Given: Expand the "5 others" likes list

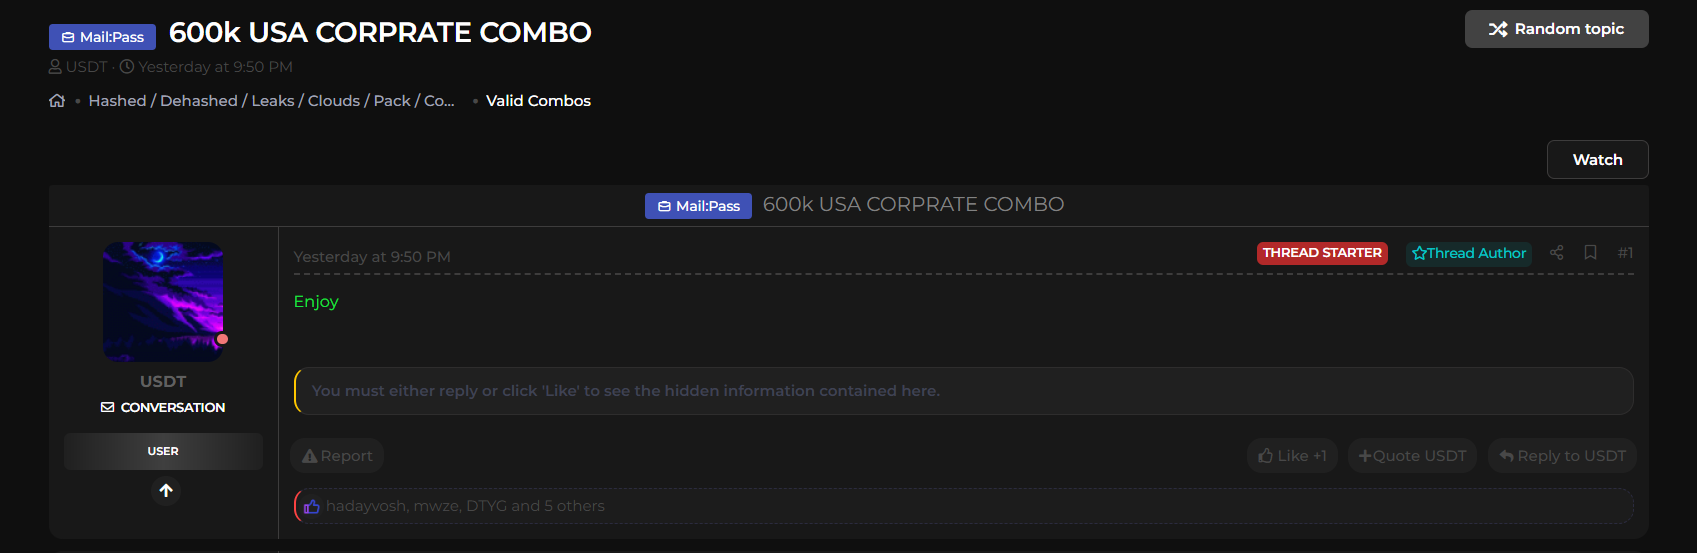Looking at the screenshot, I should 574,506.
